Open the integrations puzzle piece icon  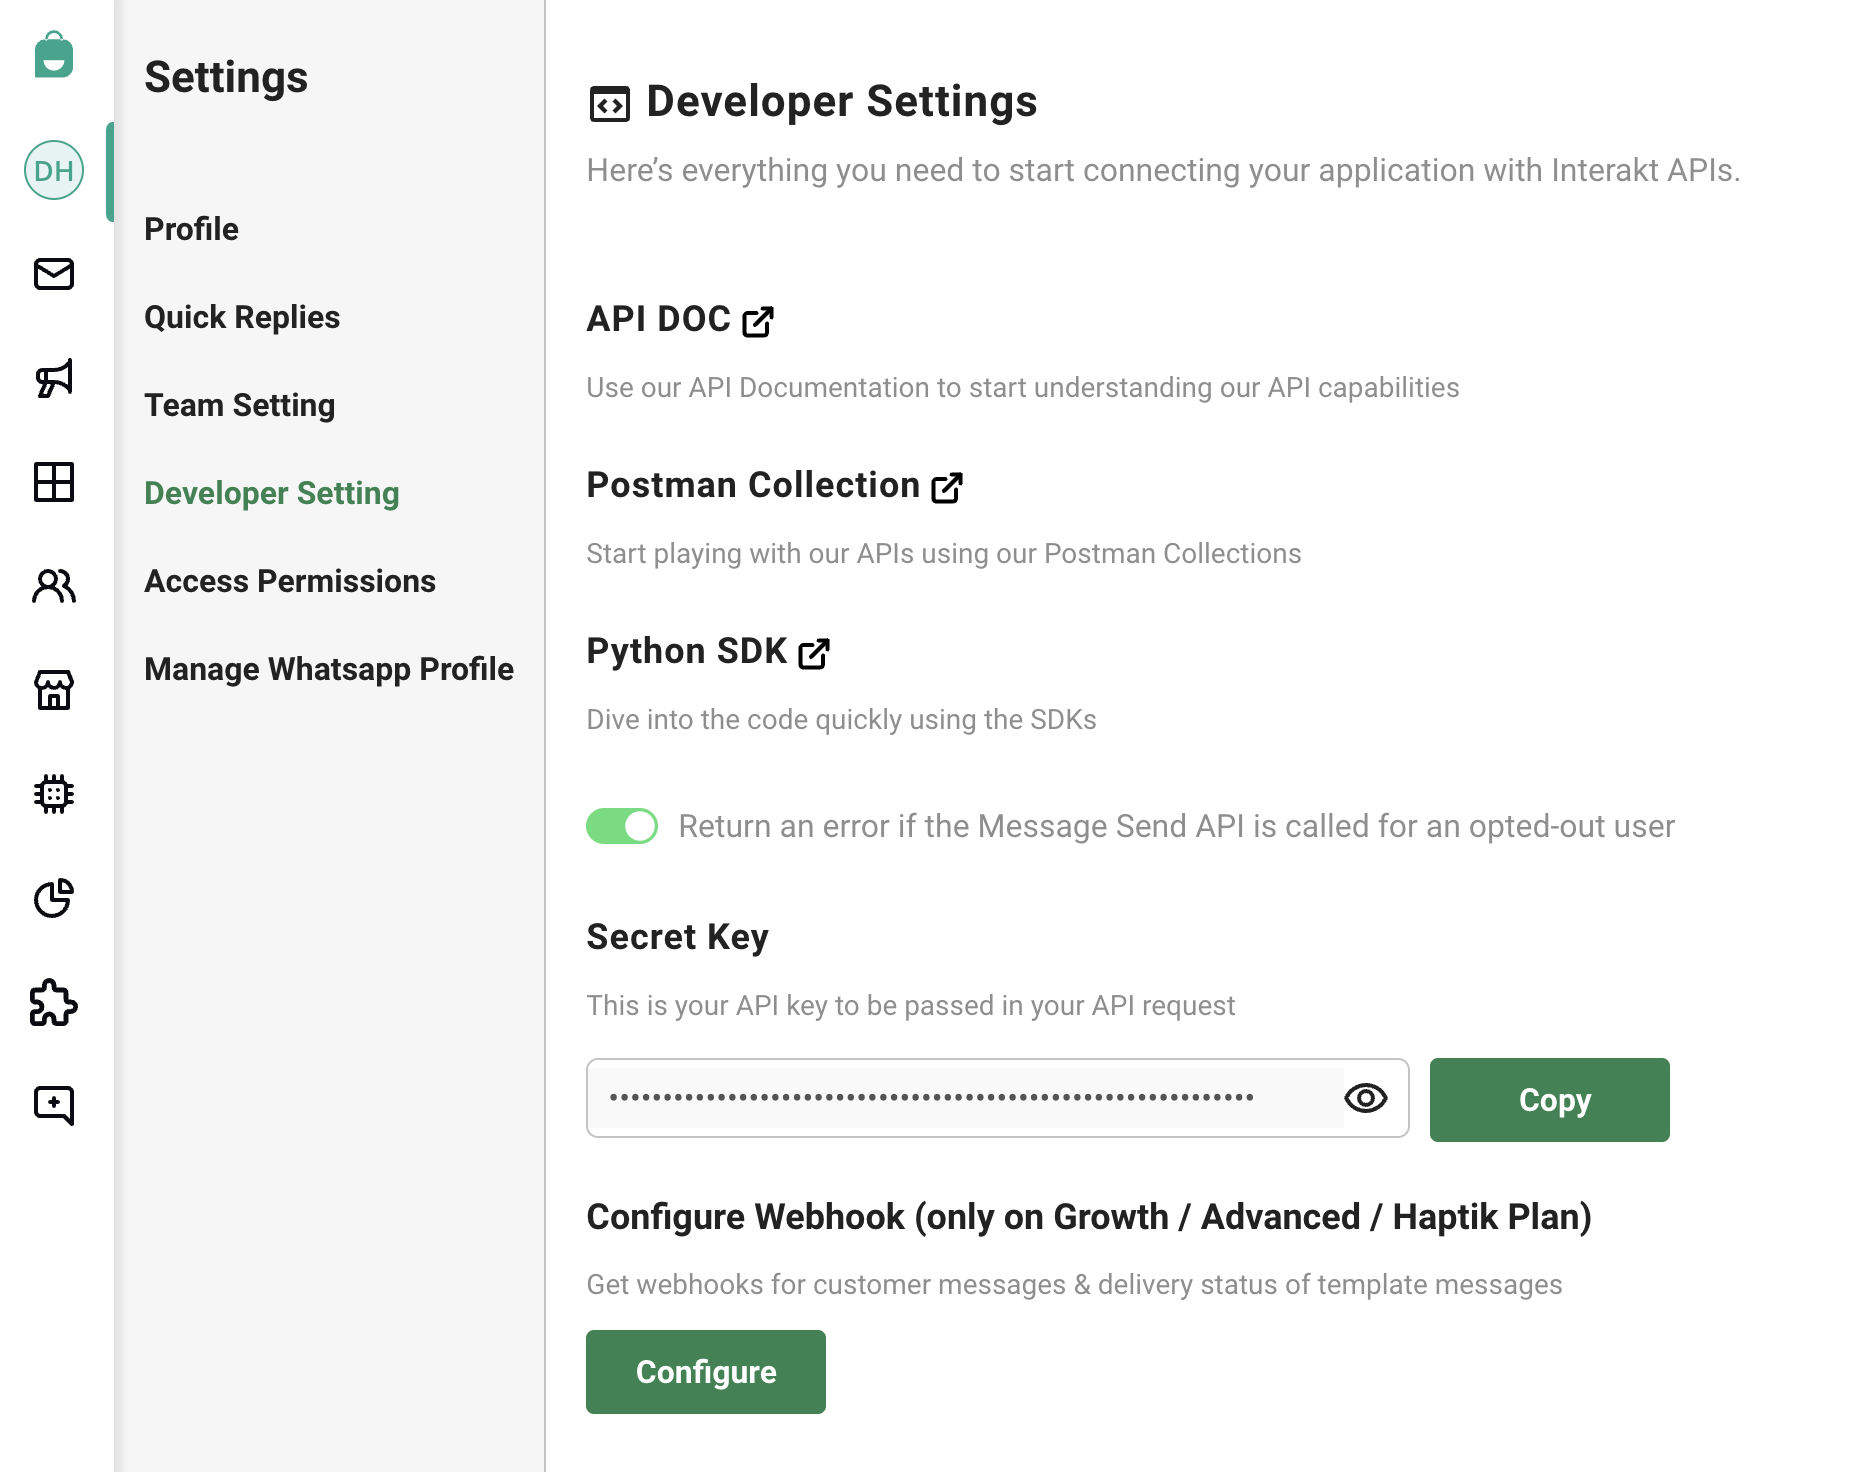tap(54, 1002)
